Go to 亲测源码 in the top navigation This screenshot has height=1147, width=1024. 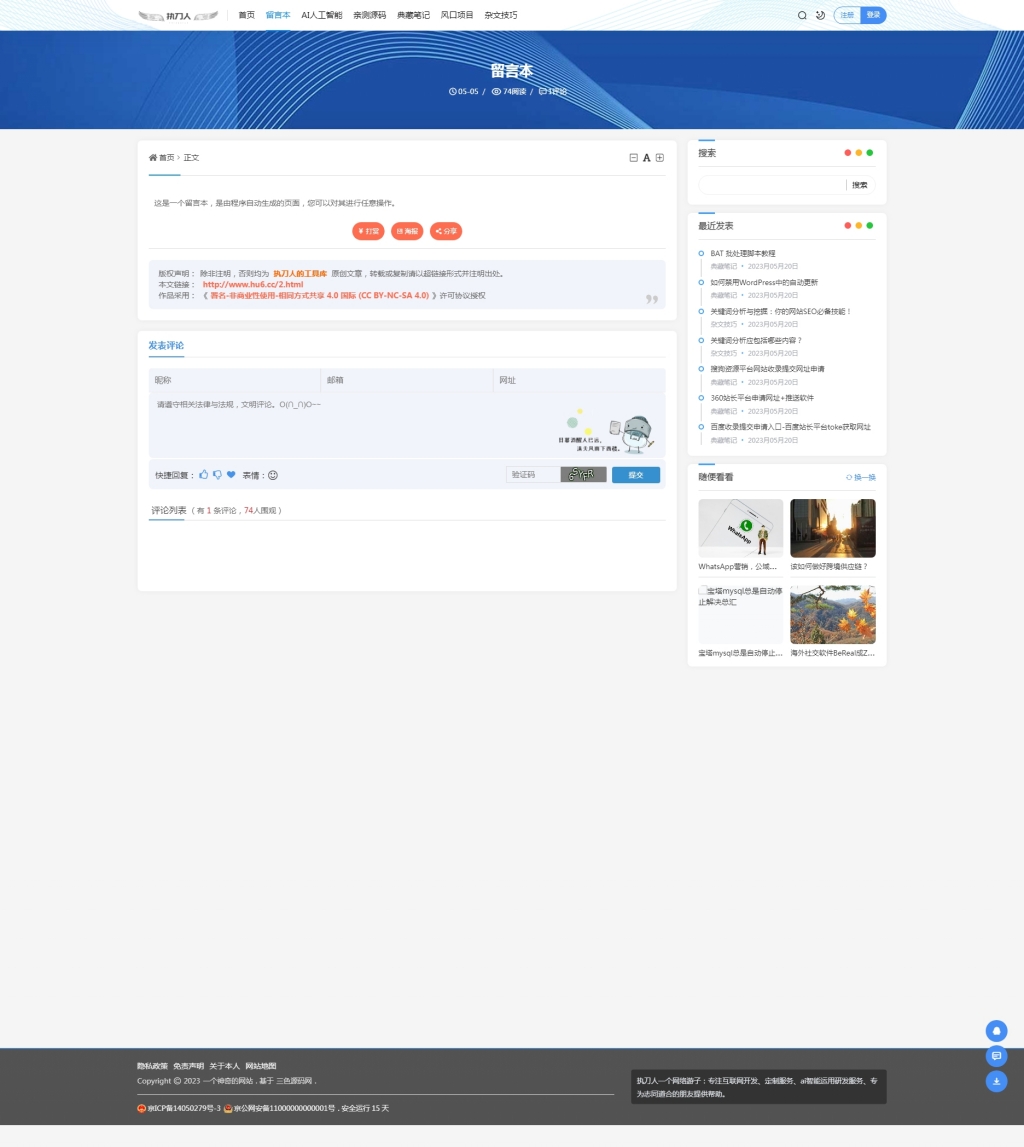[369, 15]
